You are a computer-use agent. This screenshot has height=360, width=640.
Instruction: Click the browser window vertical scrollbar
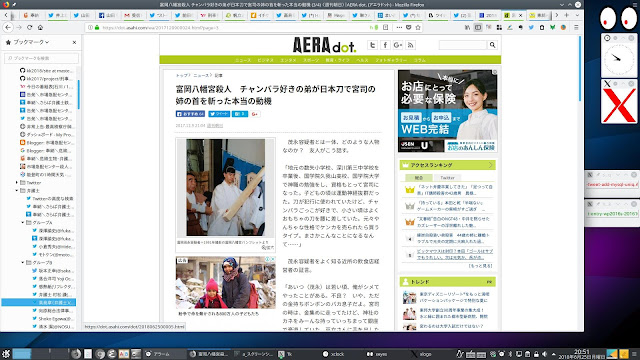pyautogui.click(x=580, y=69)
